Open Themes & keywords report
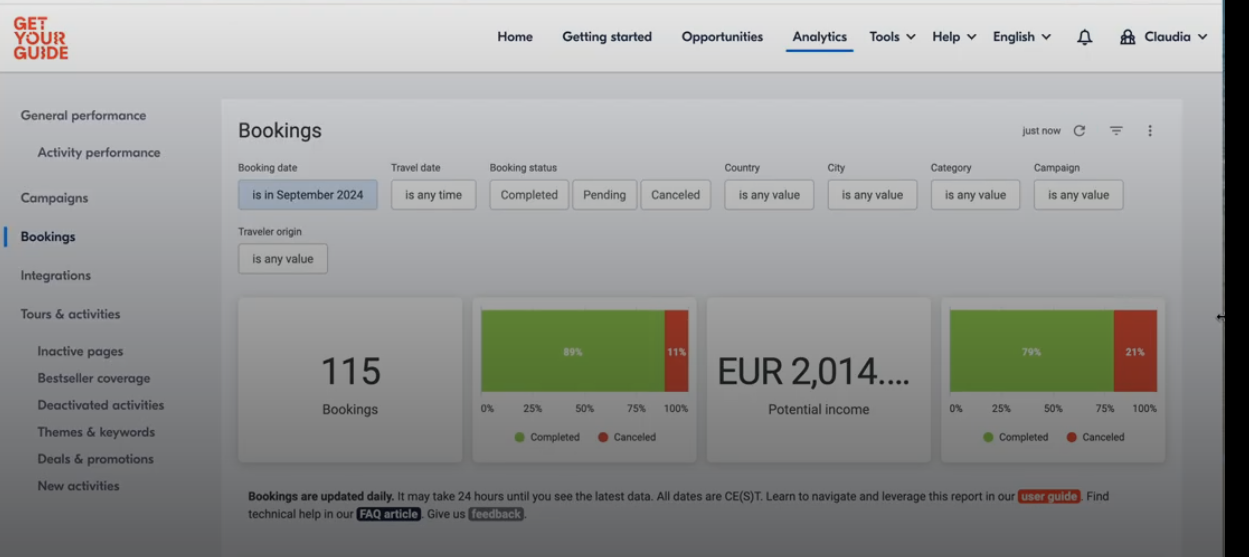Image resolution: width=1249 pixels, height=557 pixels. point(96,432)
